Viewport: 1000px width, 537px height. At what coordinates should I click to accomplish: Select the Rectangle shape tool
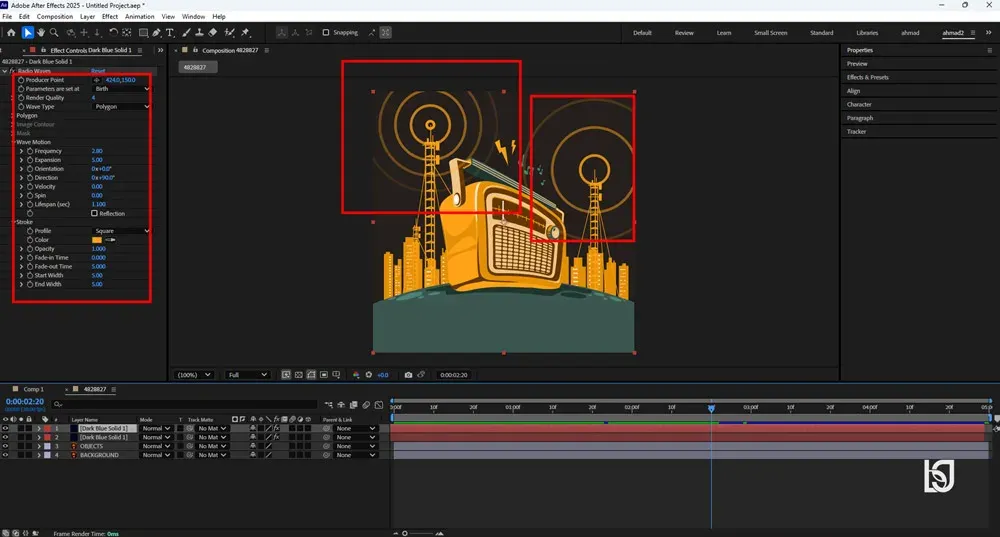click(x=143, y=33)
